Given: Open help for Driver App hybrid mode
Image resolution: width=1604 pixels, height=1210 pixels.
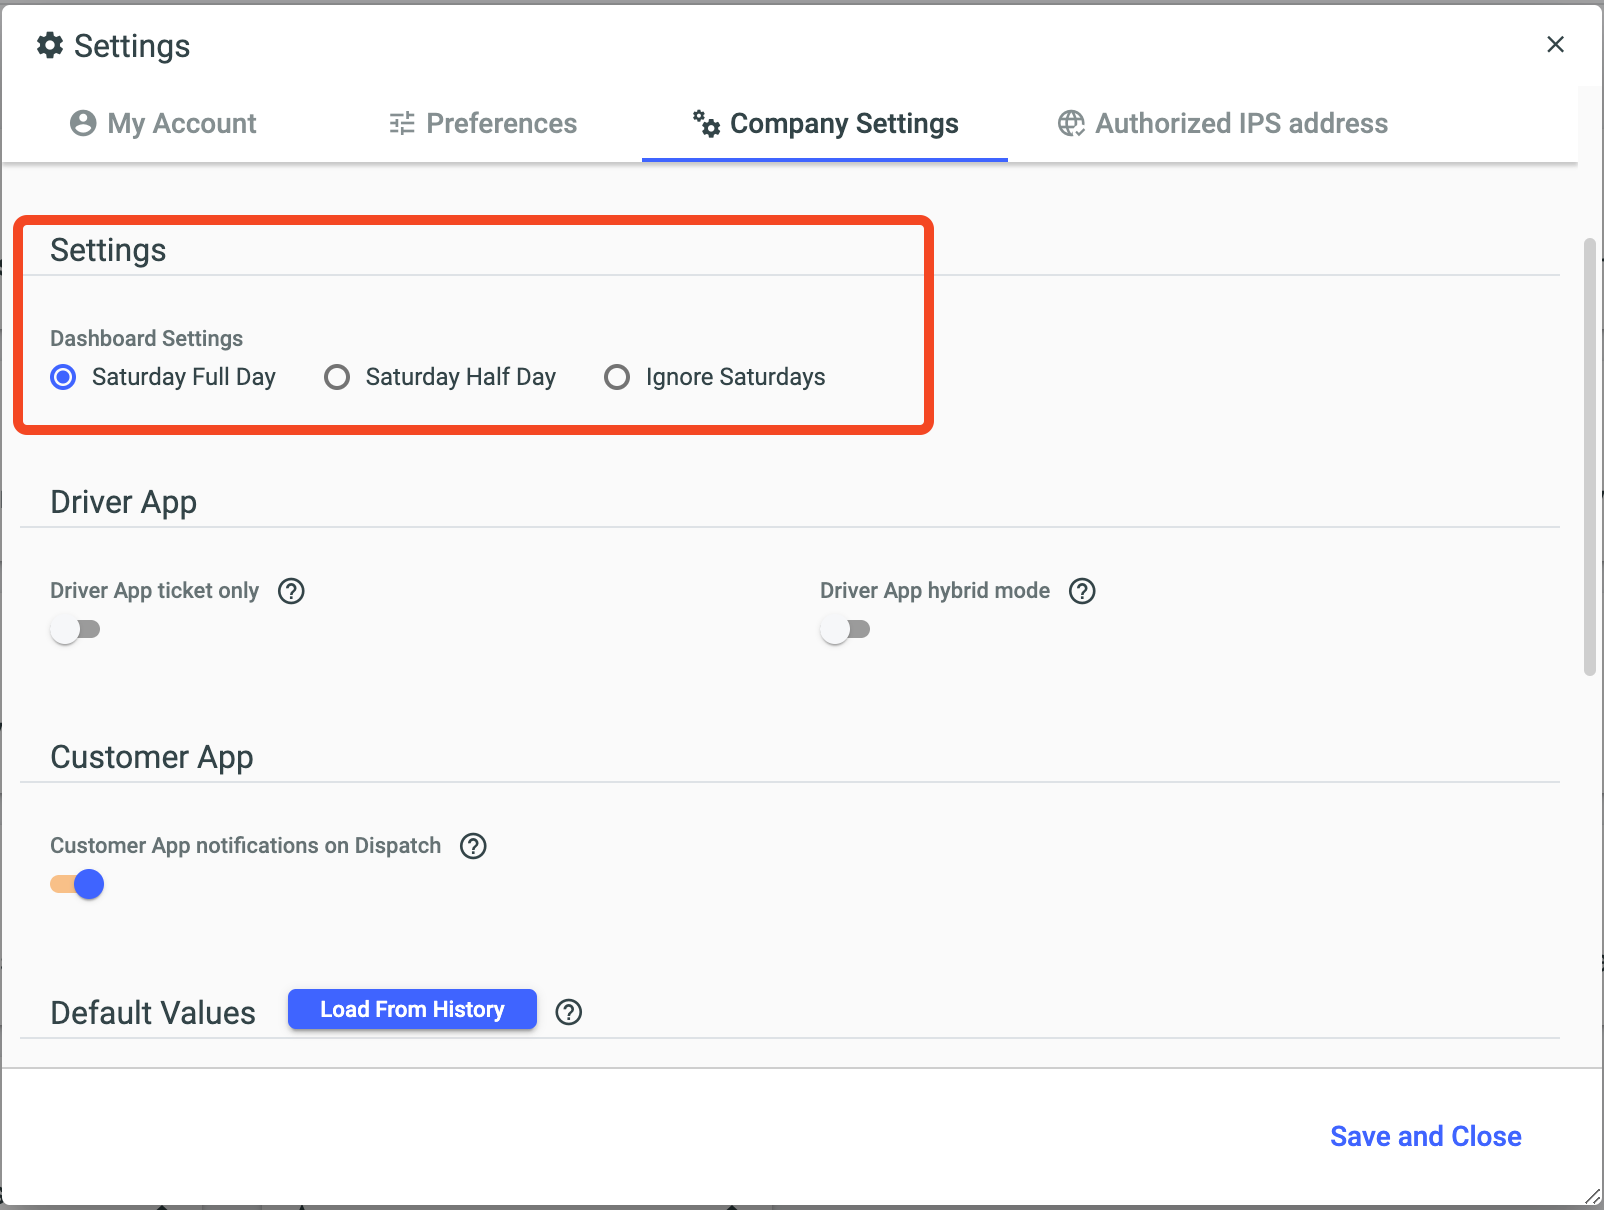Looking at the screenshot, I should (1082, 591).
